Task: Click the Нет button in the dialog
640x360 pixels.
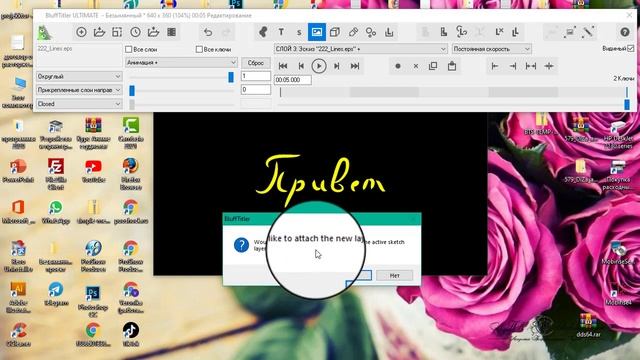Action: click(394, 276)
